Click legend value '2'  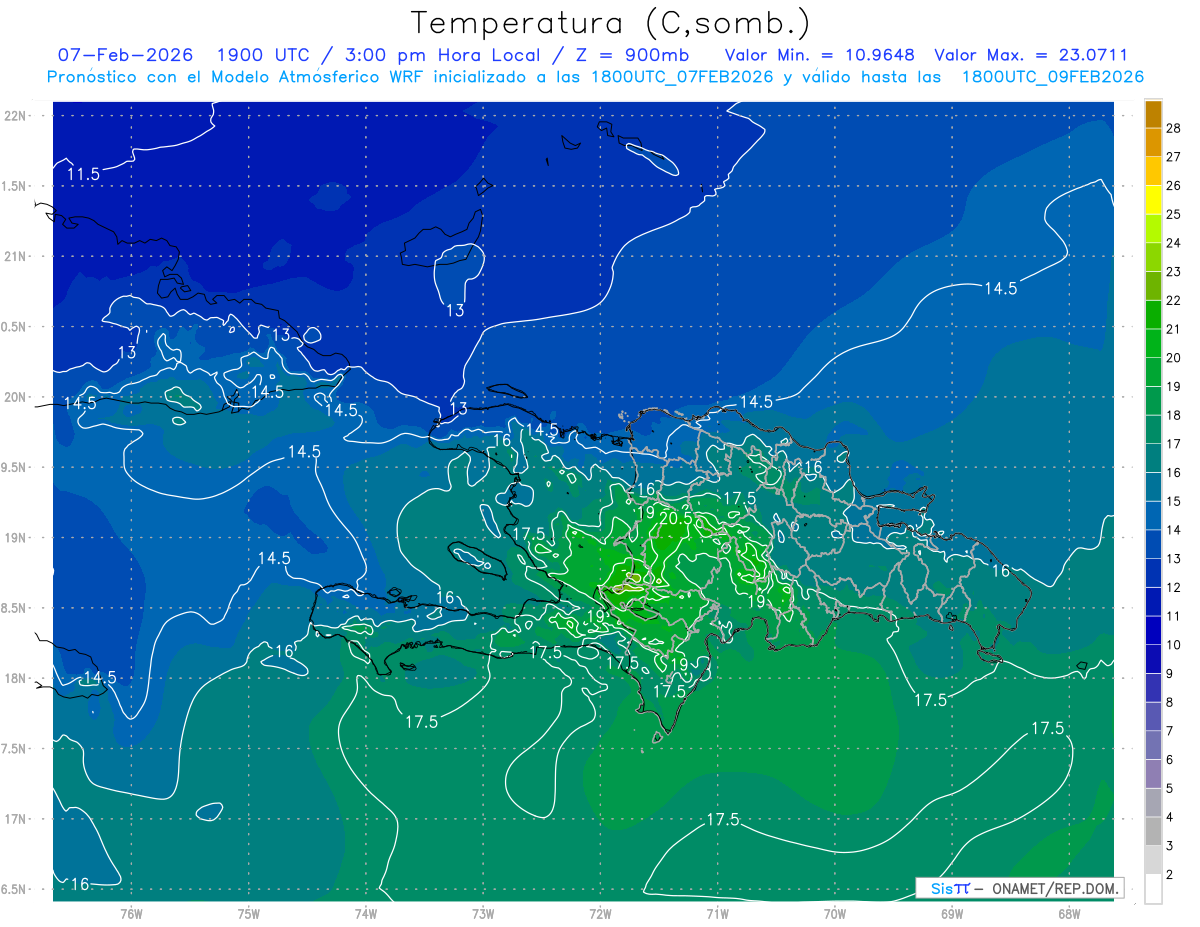[x=1170, y=874]
